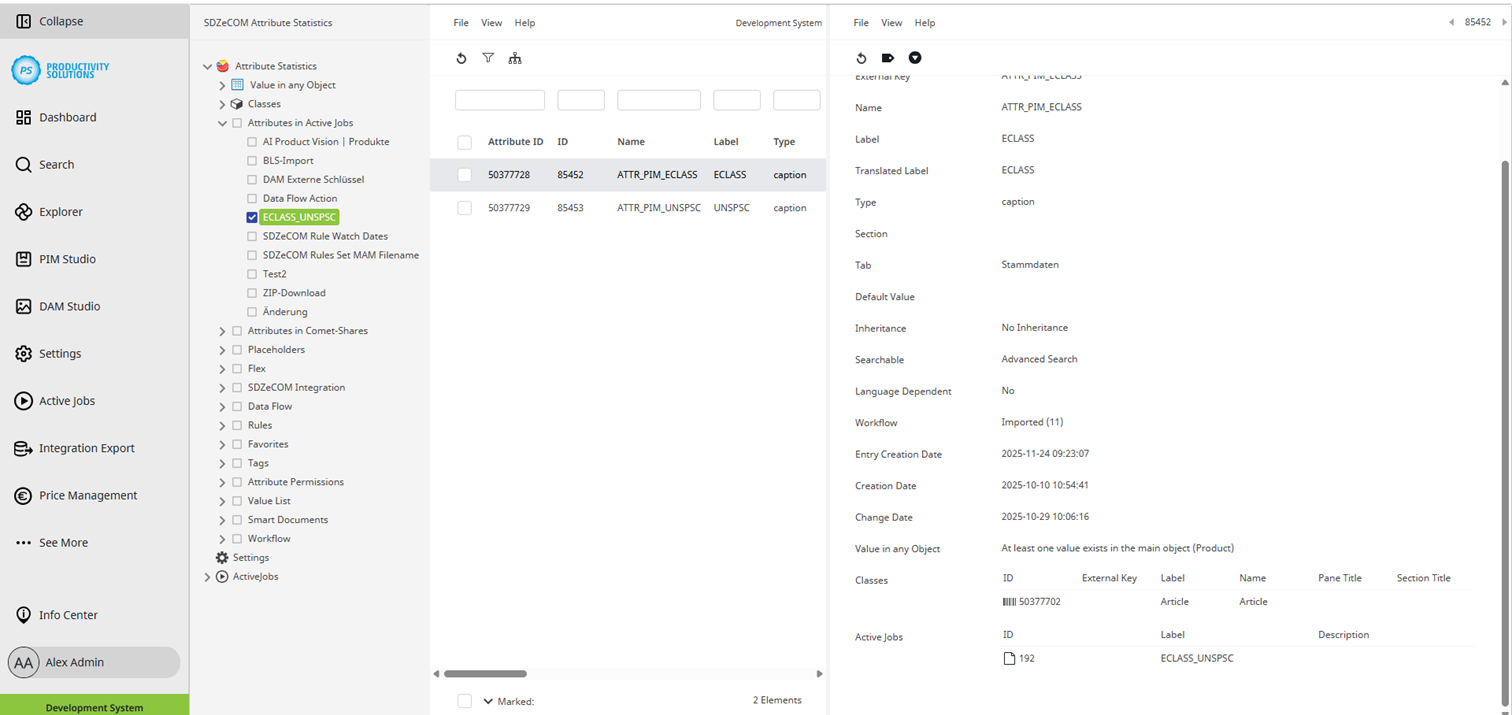The width and height of the screenshot is (1512, 715).
Task: Expand the ActiveJobs tree entry
Action: (x=207, y=576)
